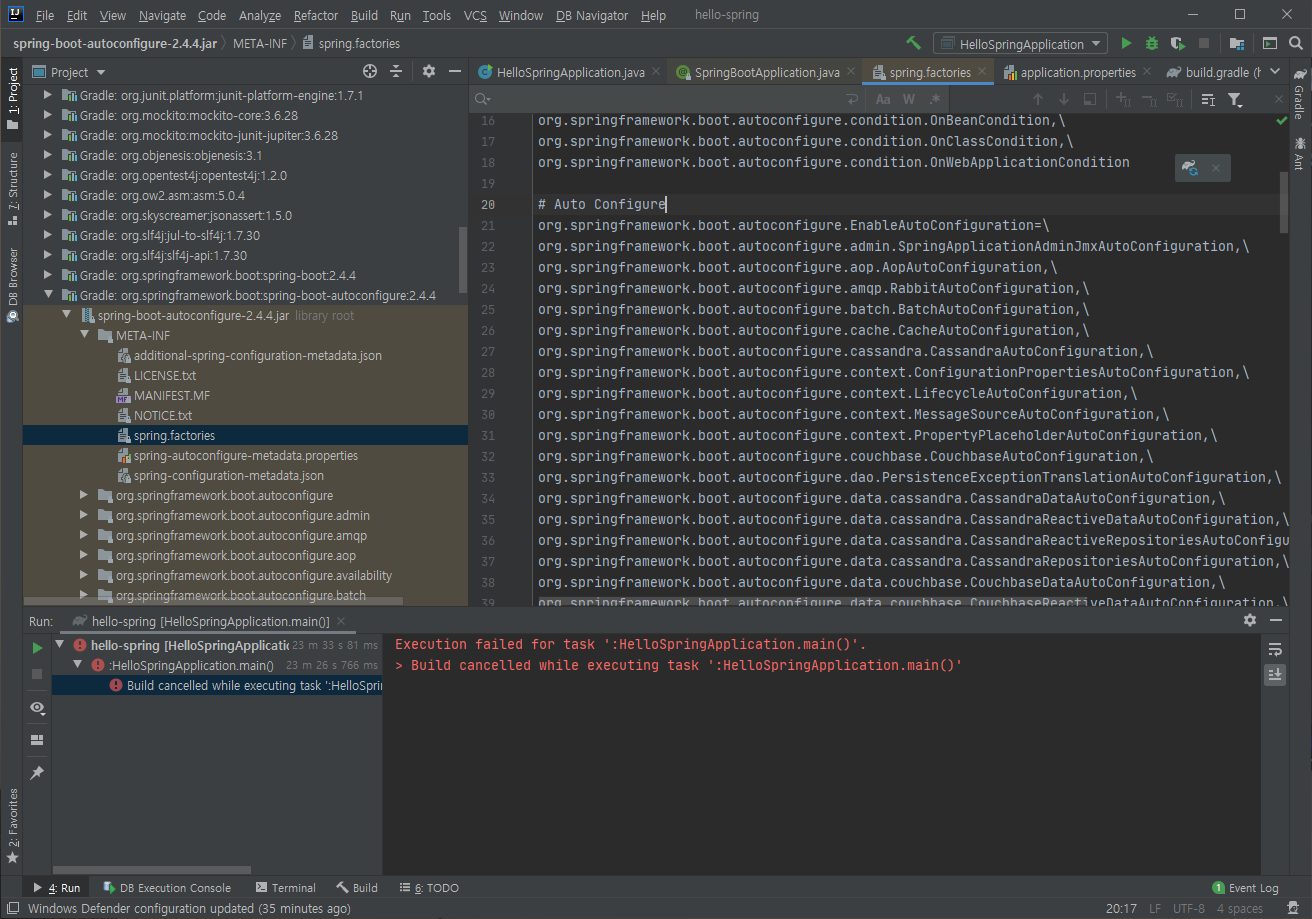Toggle Match Case in find bar
The height and width of the screenshot is (919, 1312).
click(x=883, y=99)
